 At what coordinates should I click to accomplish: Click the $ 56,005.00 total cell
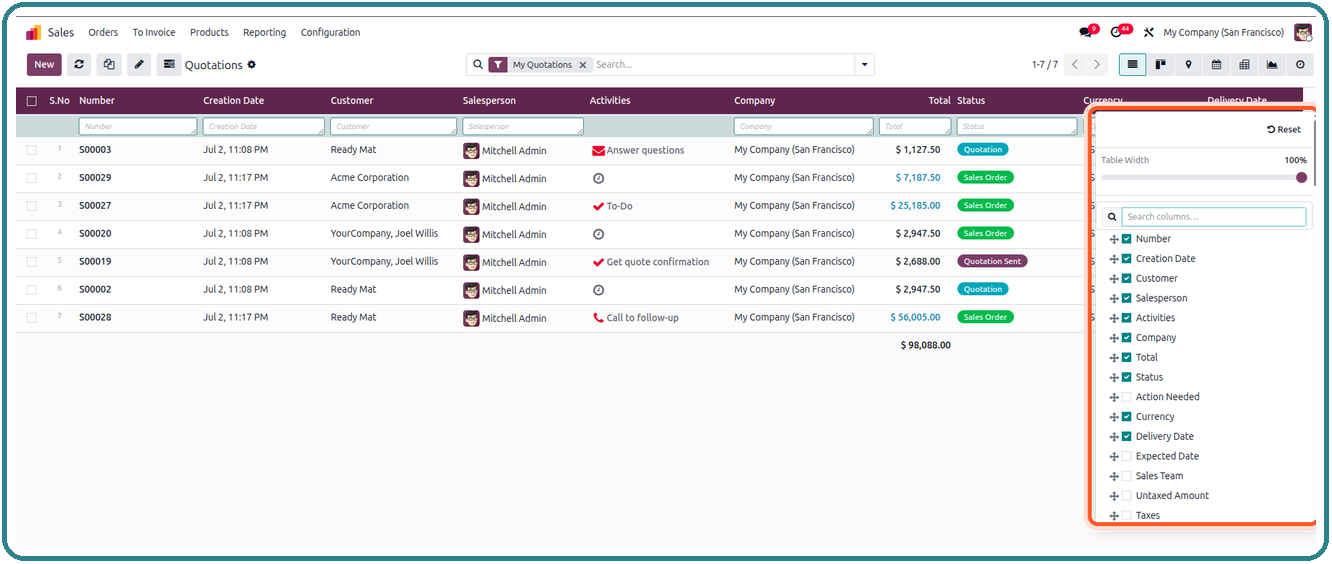[x=915, y=318]
